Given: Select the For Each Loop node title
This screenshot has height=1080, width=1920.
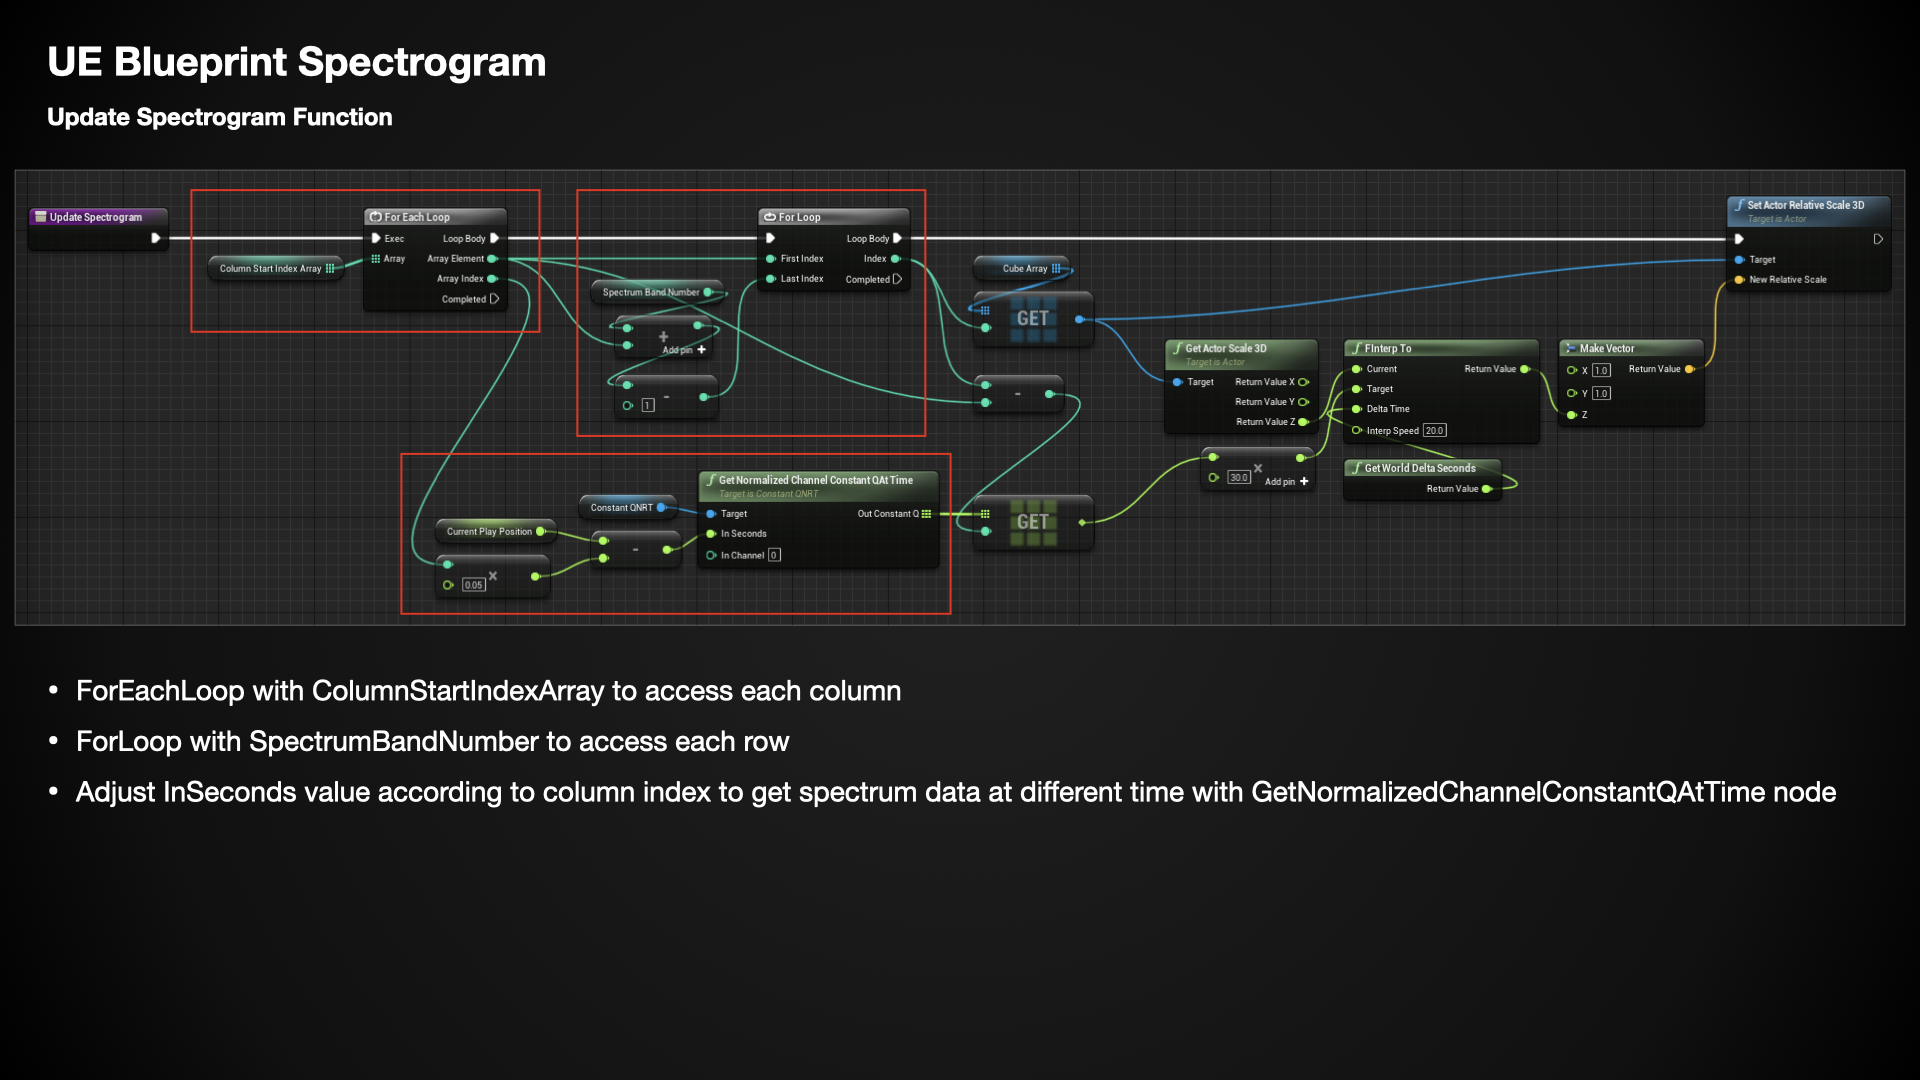Looking at the screenshot, I should [417, 217].
